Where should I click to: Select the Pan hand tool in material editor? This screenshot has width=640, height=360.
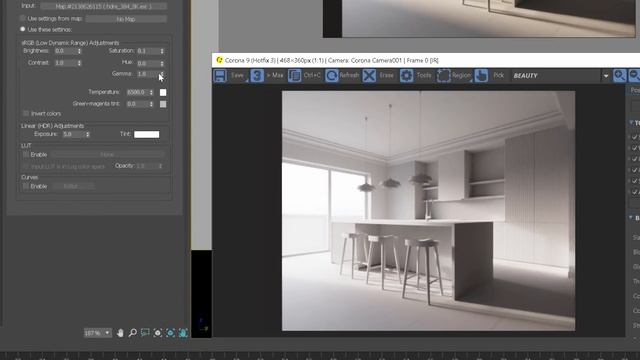tap(120, 333)
